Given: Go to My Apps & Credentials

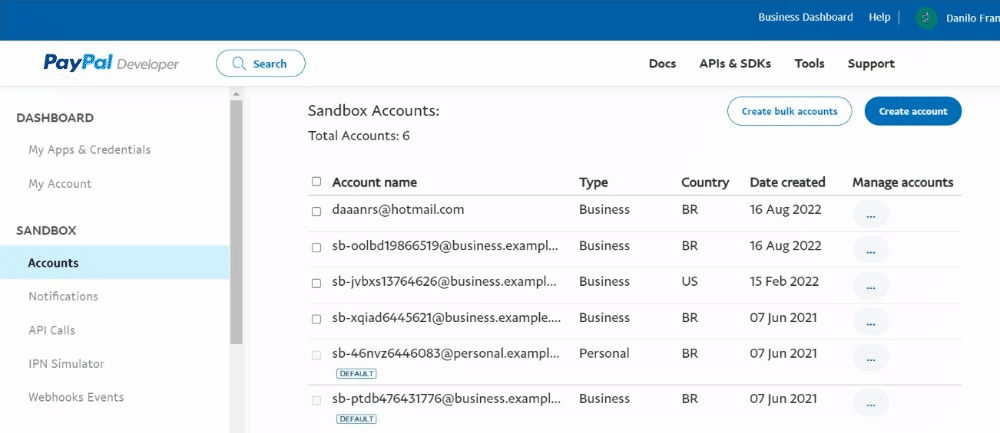Looking at the screenshot, I should point(89,150).
